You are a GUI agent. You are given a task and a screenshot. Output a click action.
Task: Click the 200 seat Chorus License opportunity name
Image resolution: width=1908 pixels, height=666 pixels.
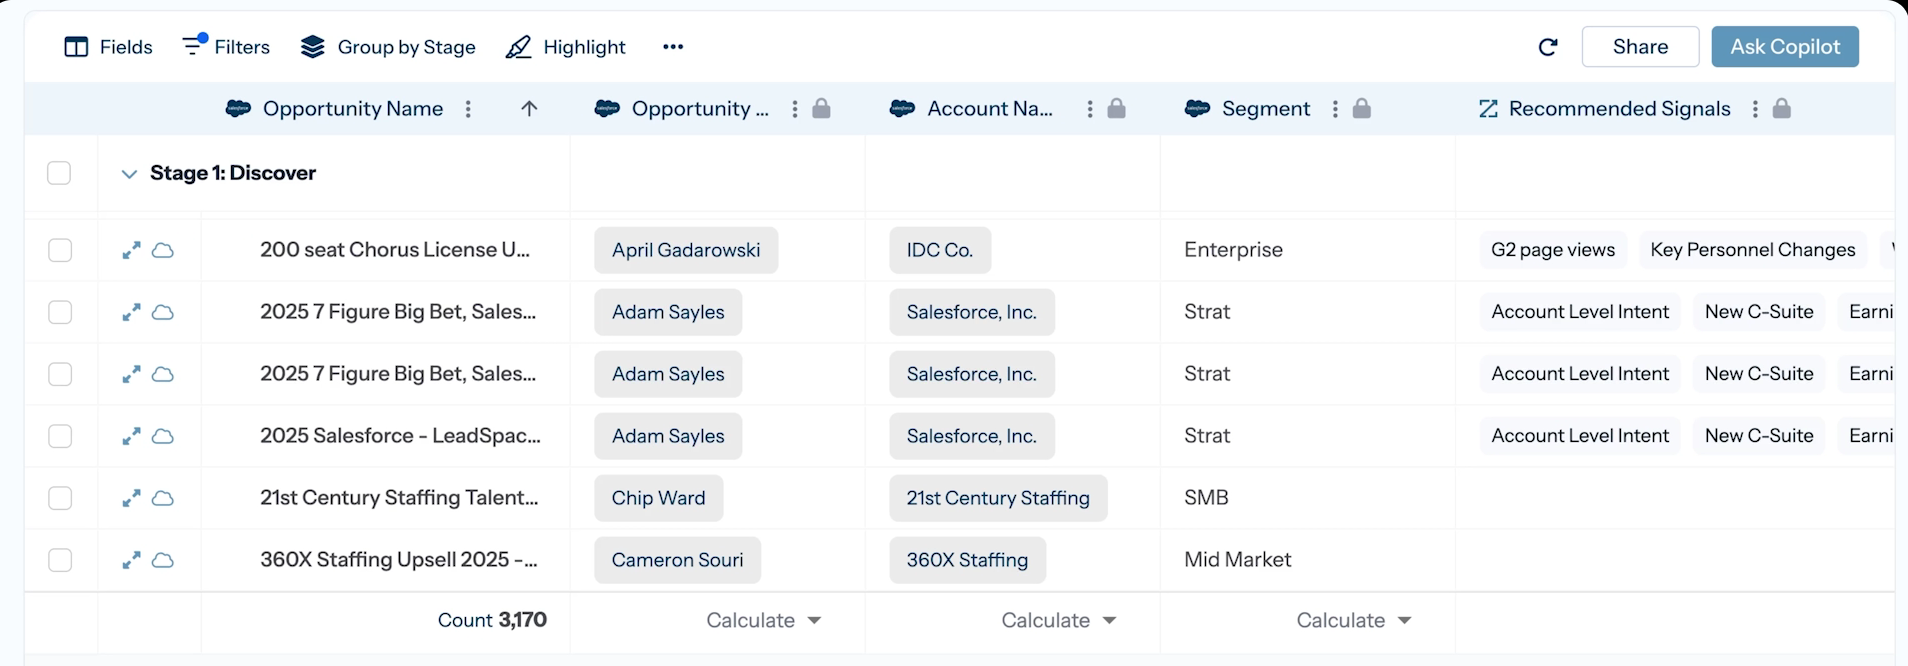395,250
